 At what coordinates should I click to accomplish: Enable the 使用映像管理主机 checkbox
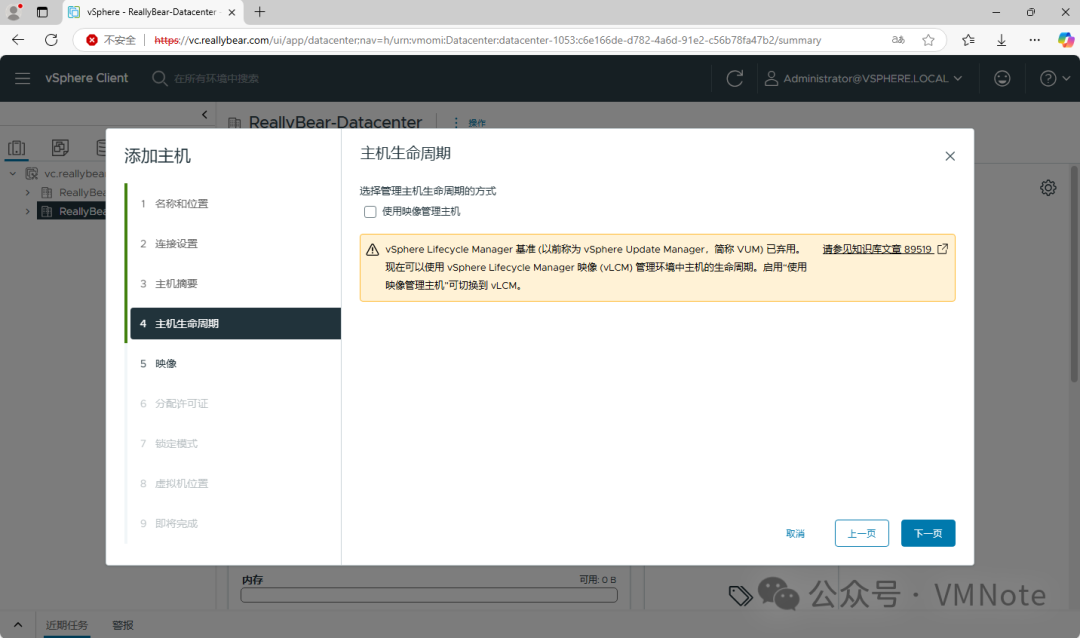(370, 212)
